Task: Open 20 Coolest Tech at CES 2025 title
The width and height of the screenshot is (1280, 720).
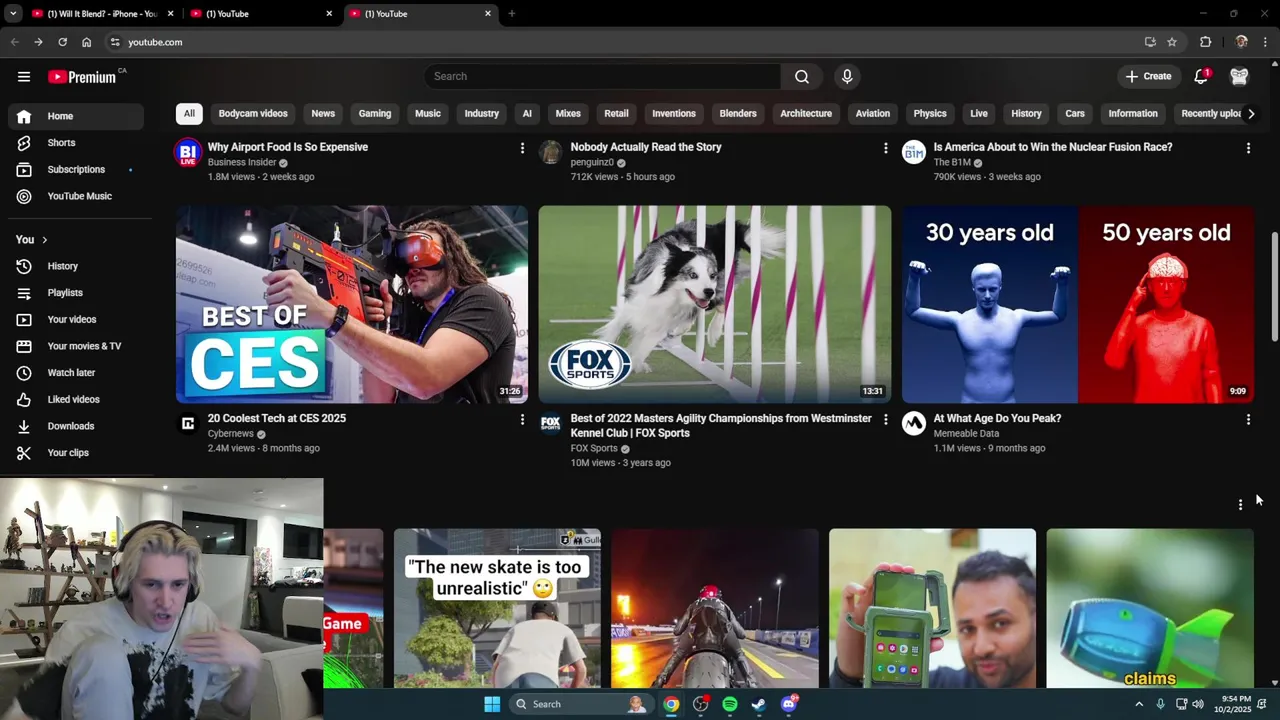Action: tap(277, 418)
